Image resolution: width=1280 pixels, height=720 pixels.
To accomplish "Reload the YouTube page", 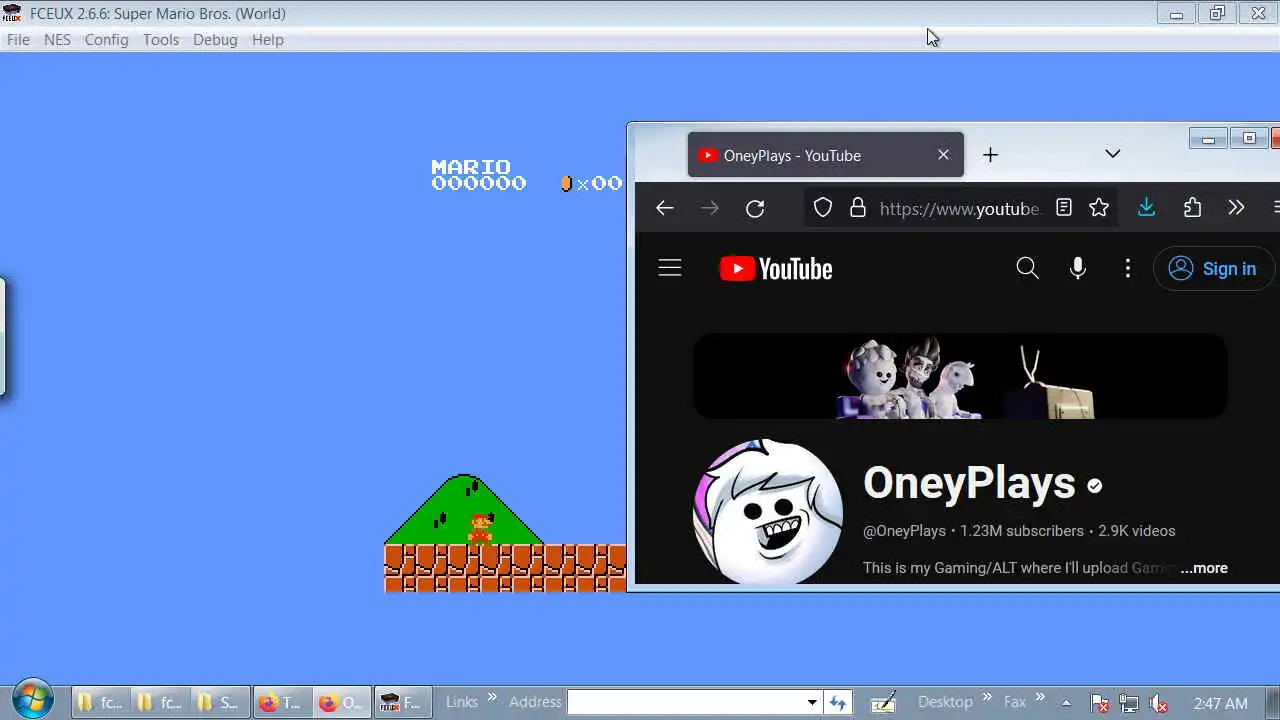I will tap(755, 208).
